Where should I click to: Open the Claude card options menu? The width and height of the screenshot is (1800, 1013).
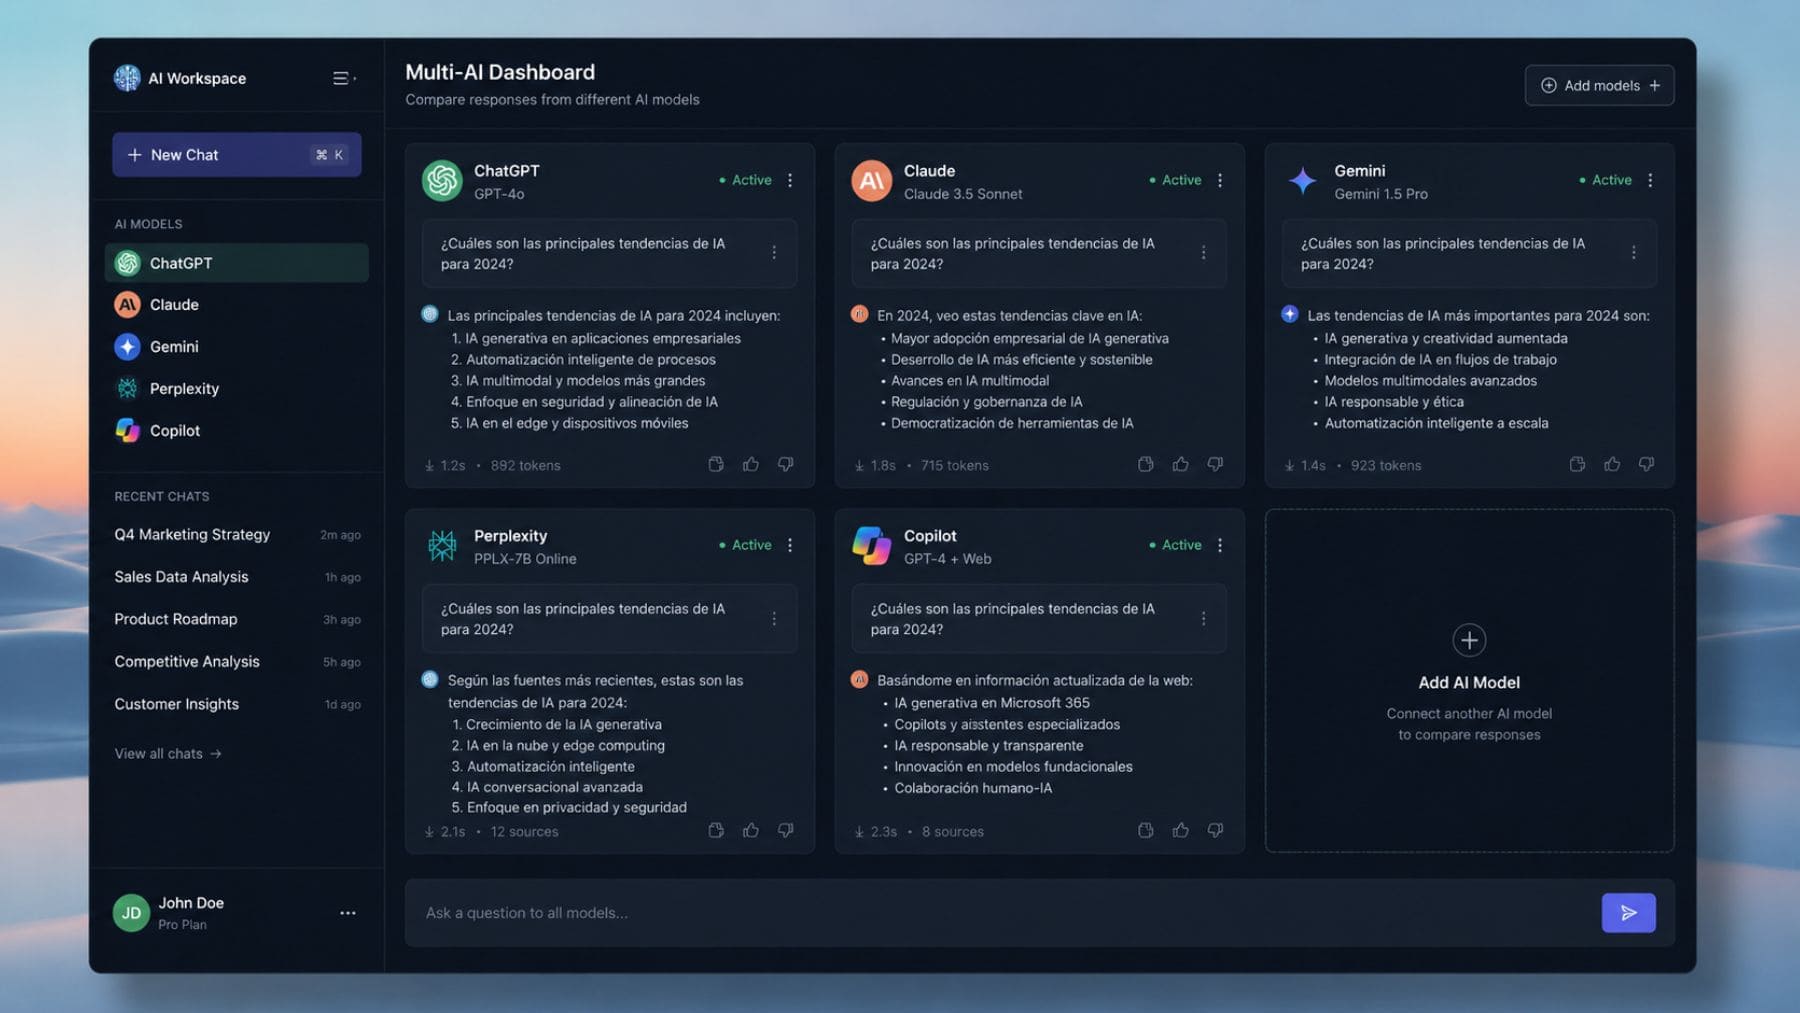(1220, 180)
